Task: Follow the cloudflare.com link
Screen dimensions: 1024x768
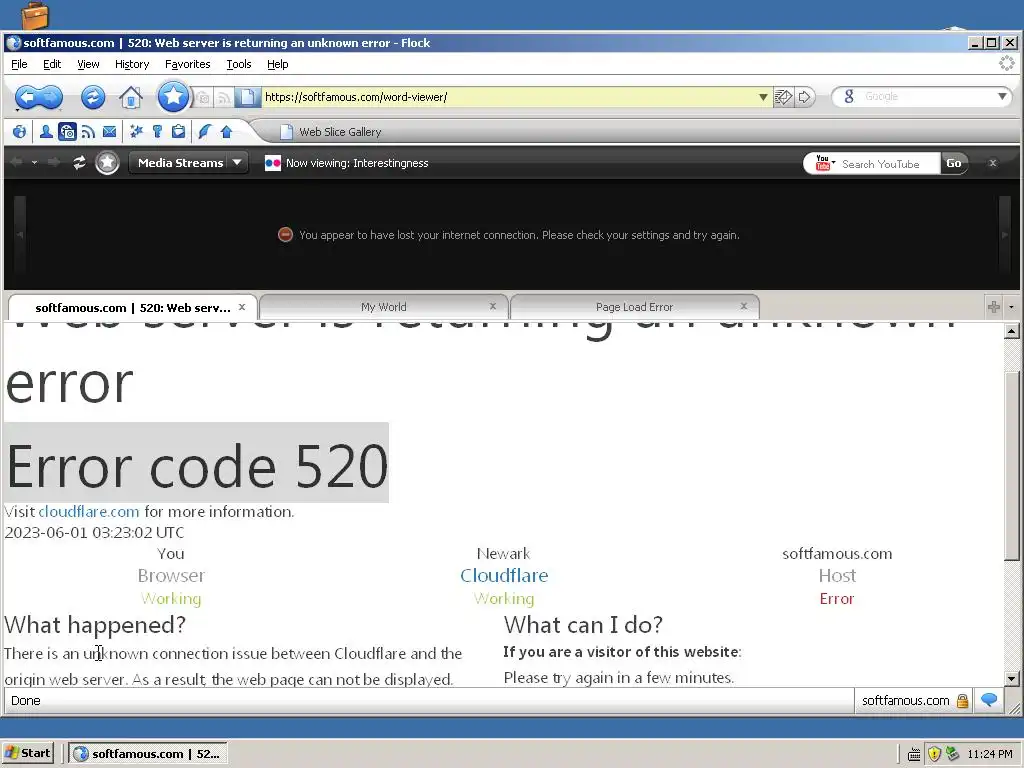Action: click(89, 511)
